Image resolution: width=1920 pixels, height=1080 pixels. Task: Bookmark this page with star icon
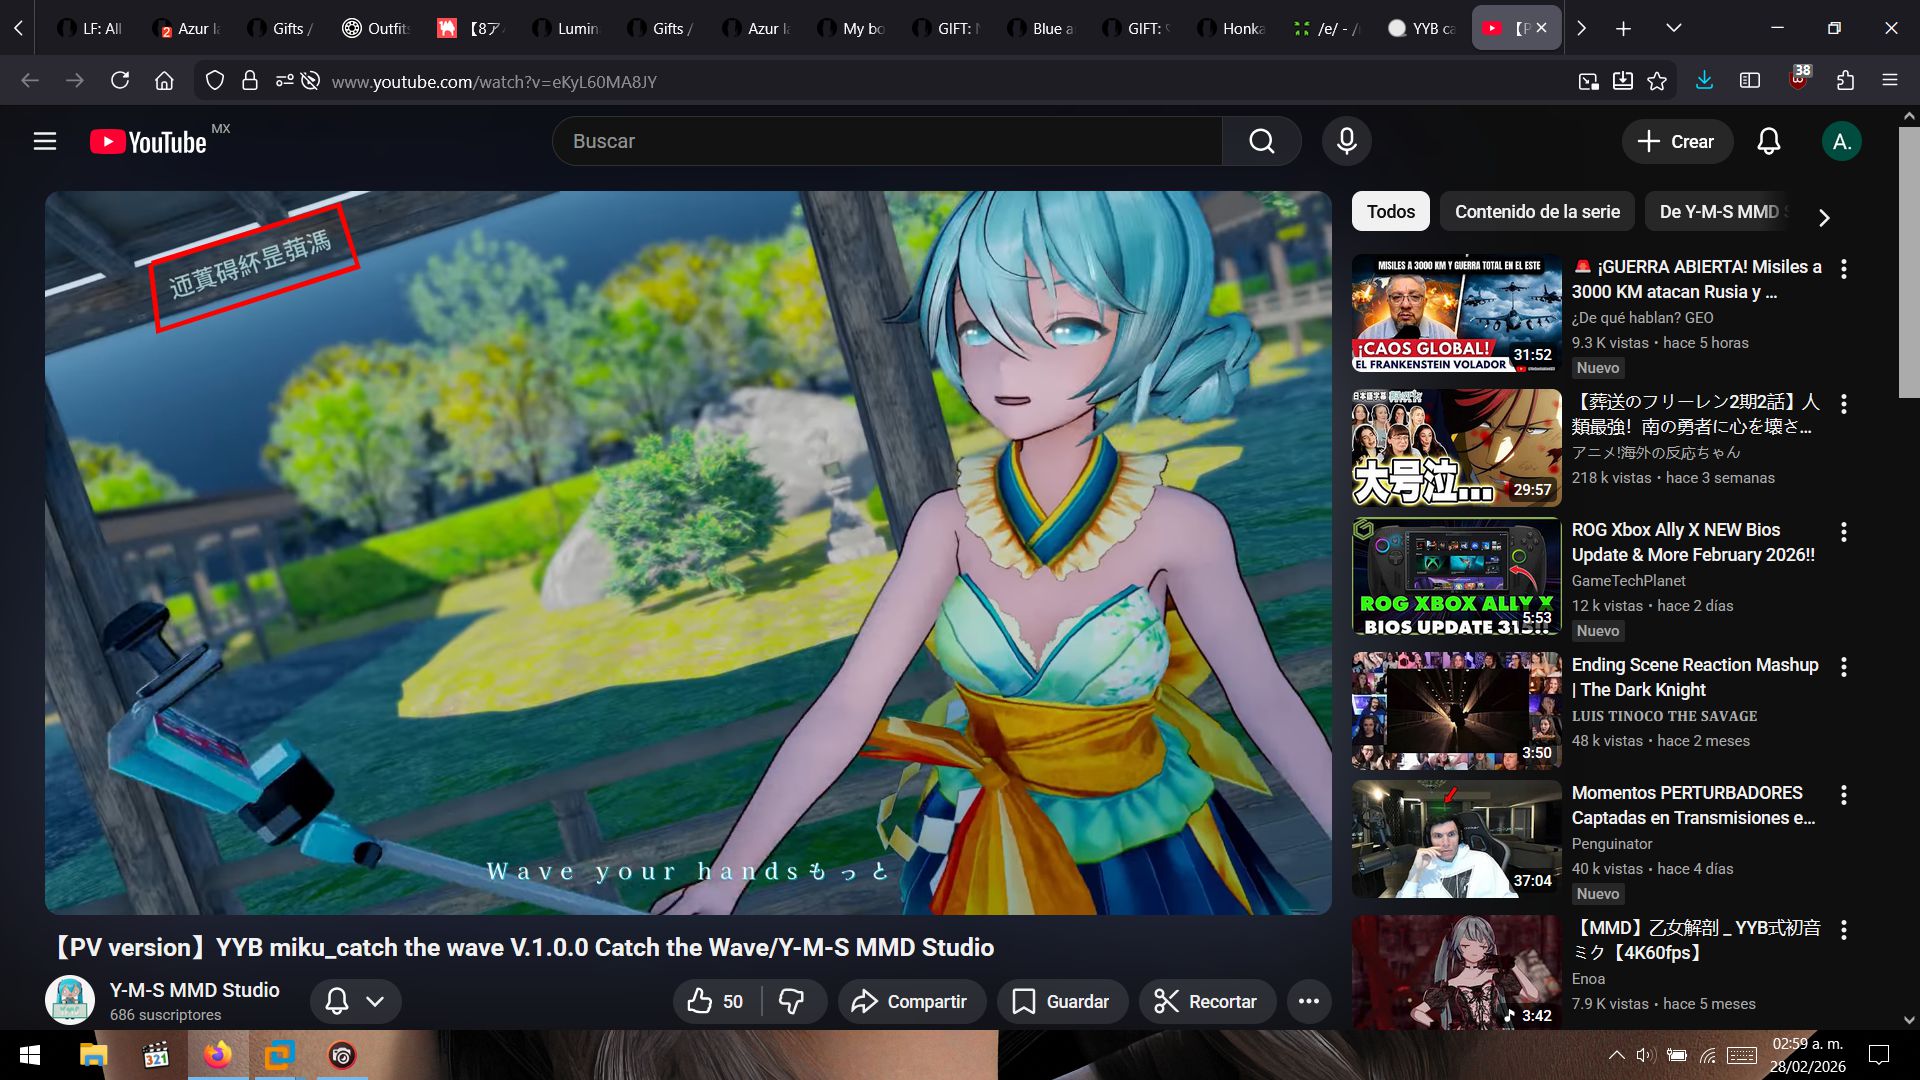1657,81
